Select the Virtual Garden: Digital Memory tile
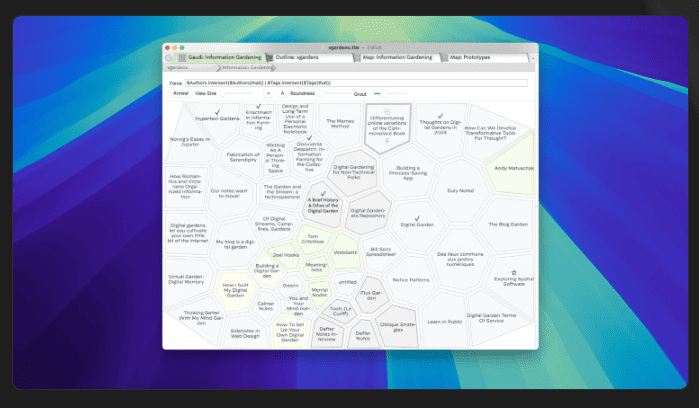Viewport: 699px width, 408px height. point(186,279)
